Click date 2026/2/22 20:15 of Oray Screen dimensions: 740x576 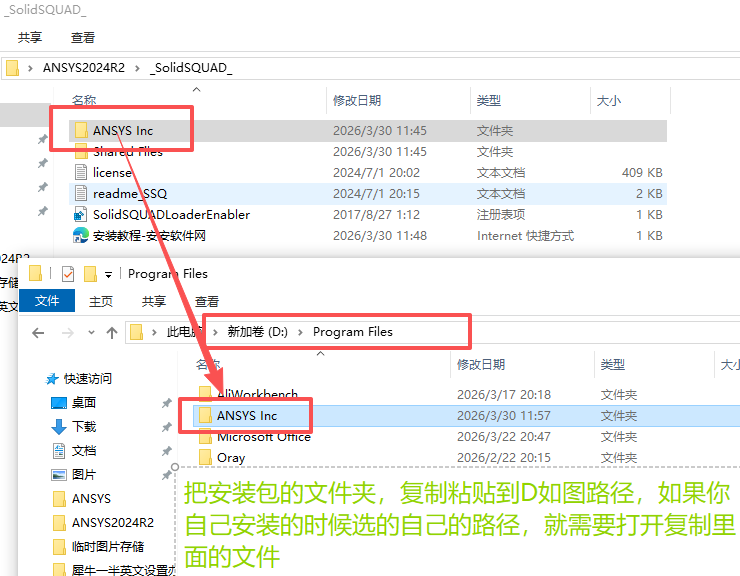(504, 457)
